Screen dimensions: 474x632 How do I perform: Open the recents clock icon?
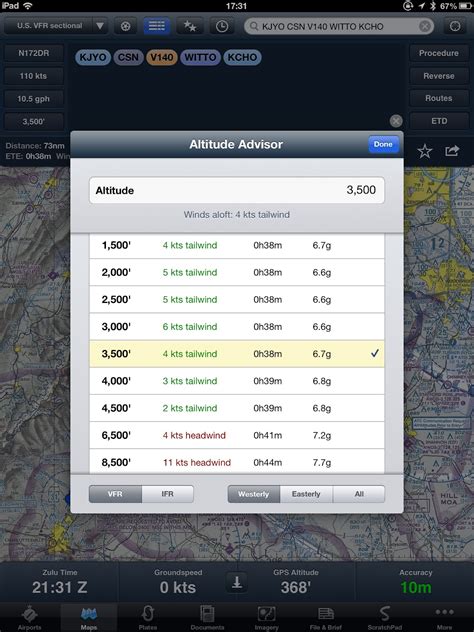[222, 26]
